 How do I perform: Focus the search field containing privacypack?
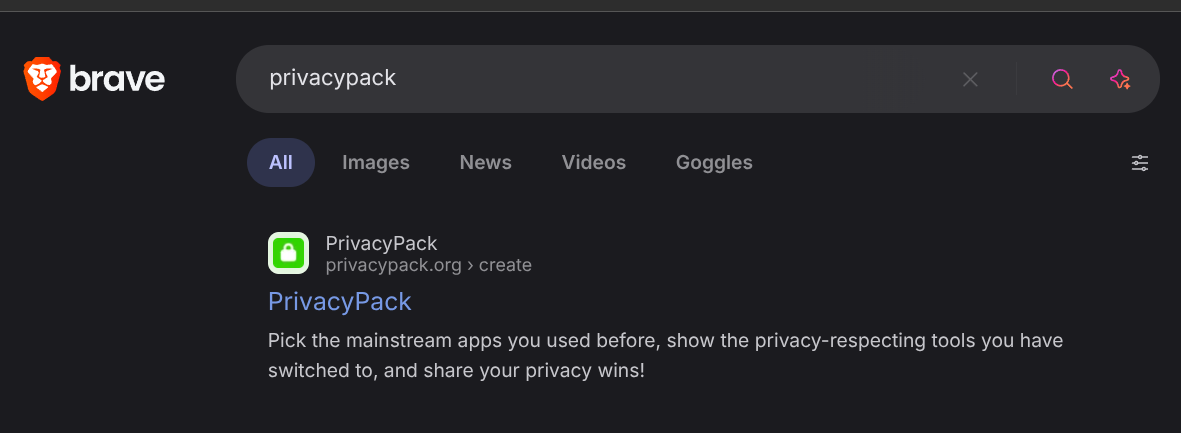(x=333, y=78)
